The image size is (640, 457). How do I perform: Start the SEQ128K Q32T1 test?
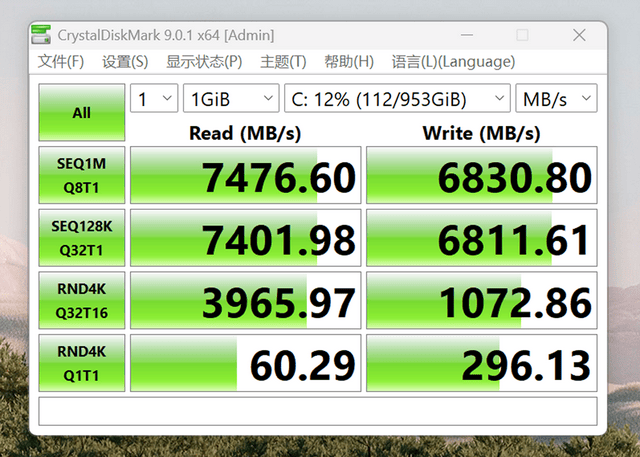tap(82, 237)
